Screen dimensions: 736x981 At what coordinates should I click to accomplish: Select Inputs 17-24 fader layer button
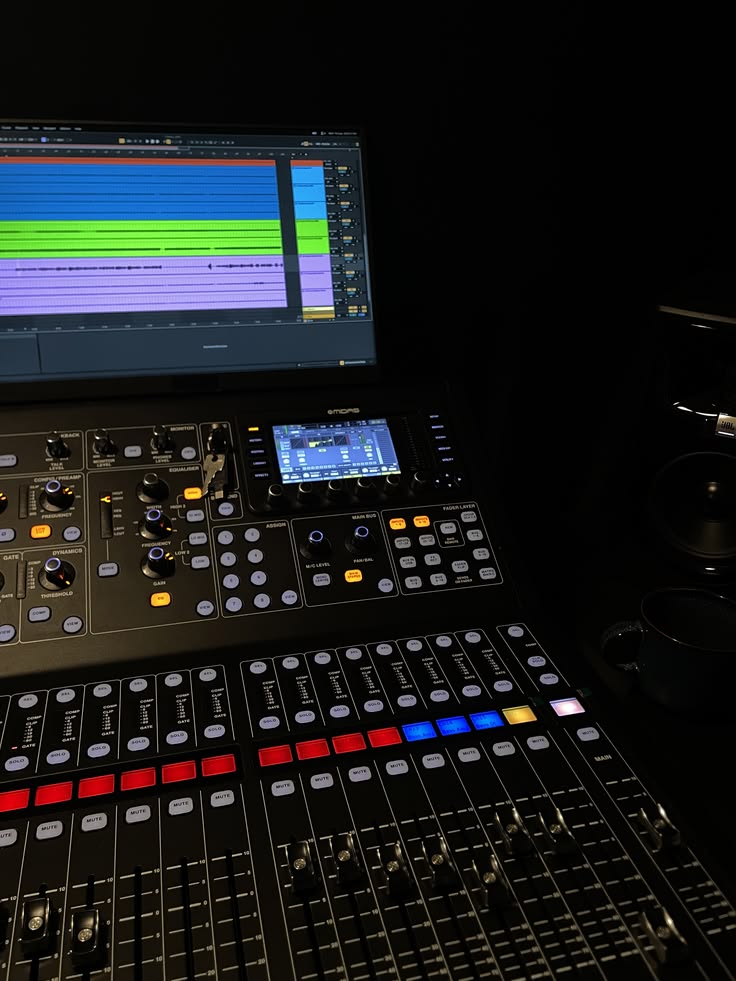[x=402, y=542]
